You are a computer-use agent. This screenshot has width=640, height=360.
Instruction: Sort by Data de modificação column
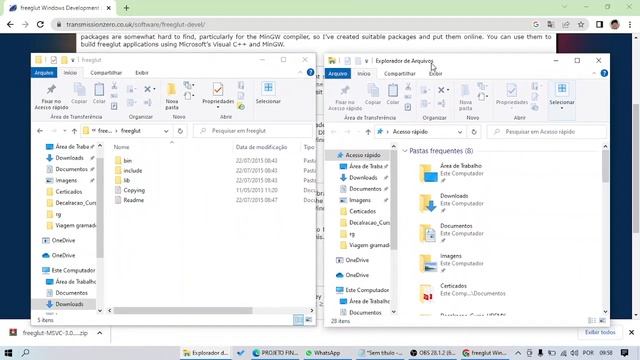click(261, 147)
